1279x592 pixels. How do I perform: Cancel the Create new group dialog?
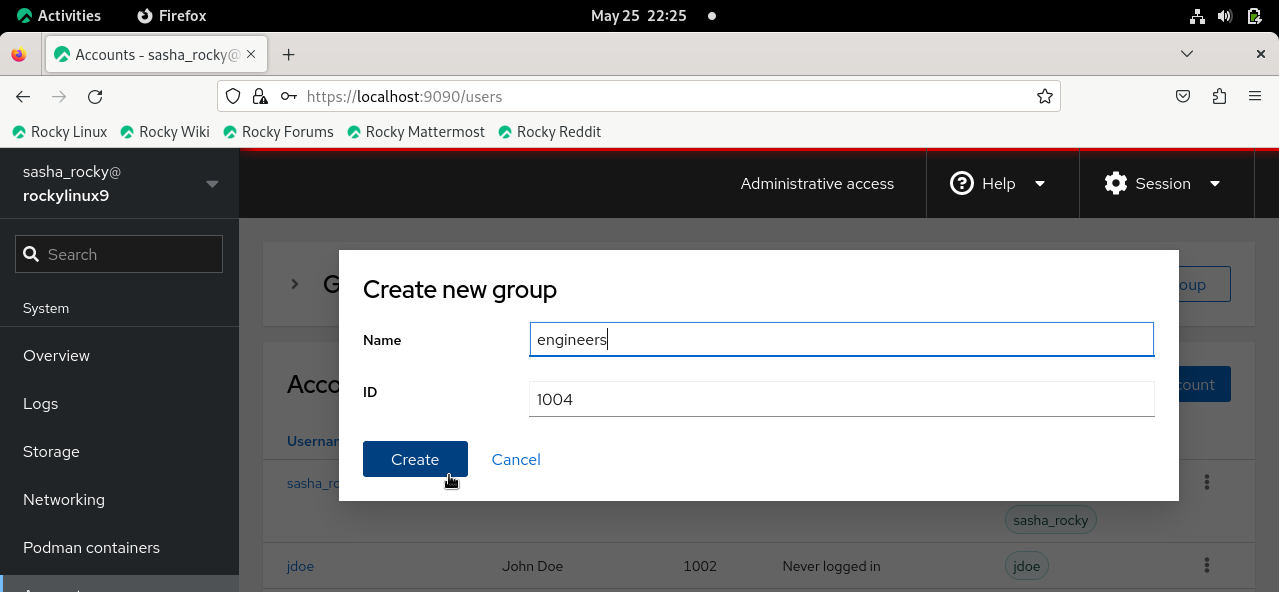pyautogui.click(x=516, y=459)
